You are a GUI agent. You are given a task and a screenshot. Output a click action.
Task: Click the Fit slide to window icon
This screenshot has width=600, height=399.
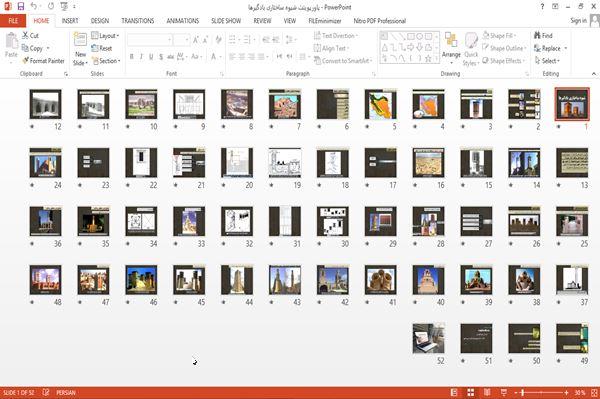click(x=594, y=392)
